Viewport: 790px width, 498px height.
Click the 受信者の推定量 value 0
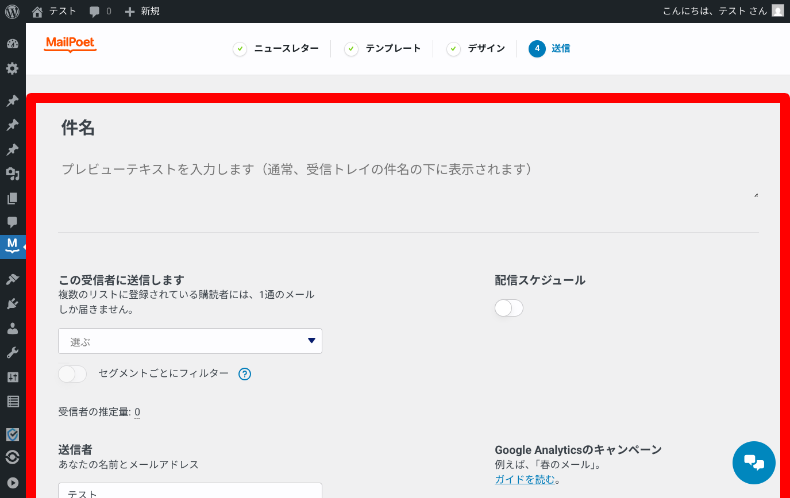137,412
